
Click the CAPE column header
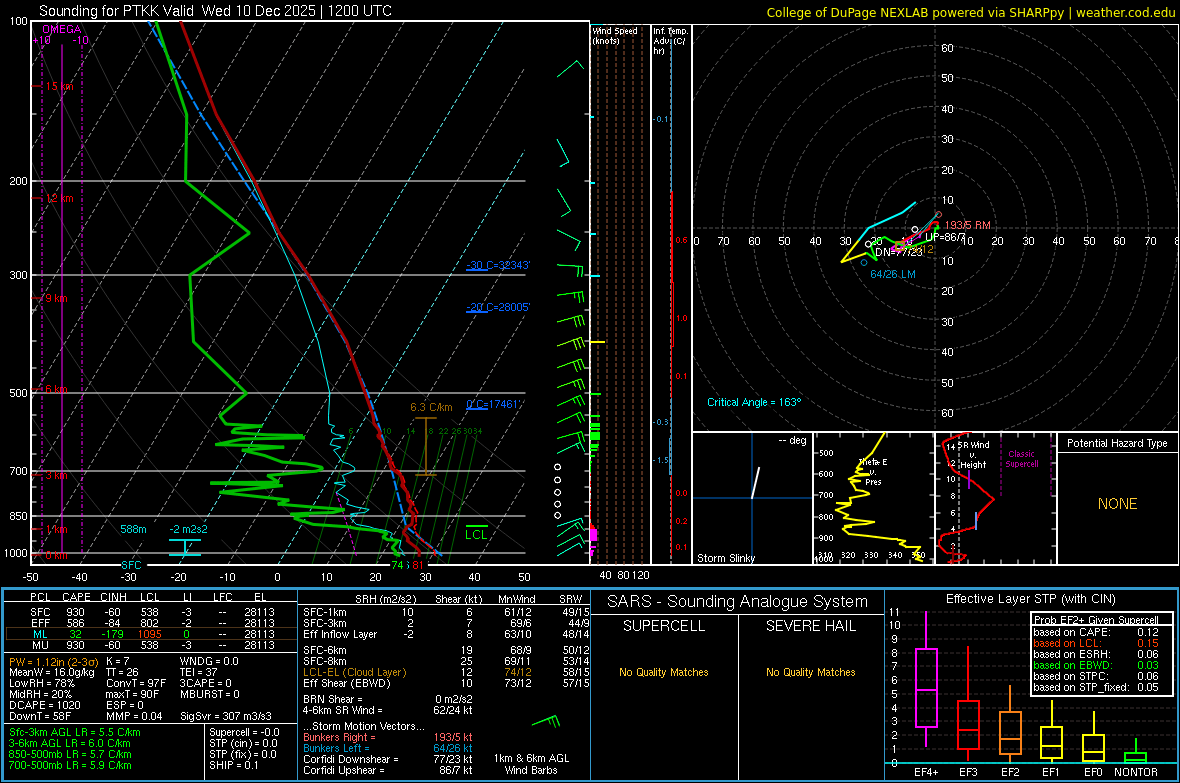[x=76, y=598]
